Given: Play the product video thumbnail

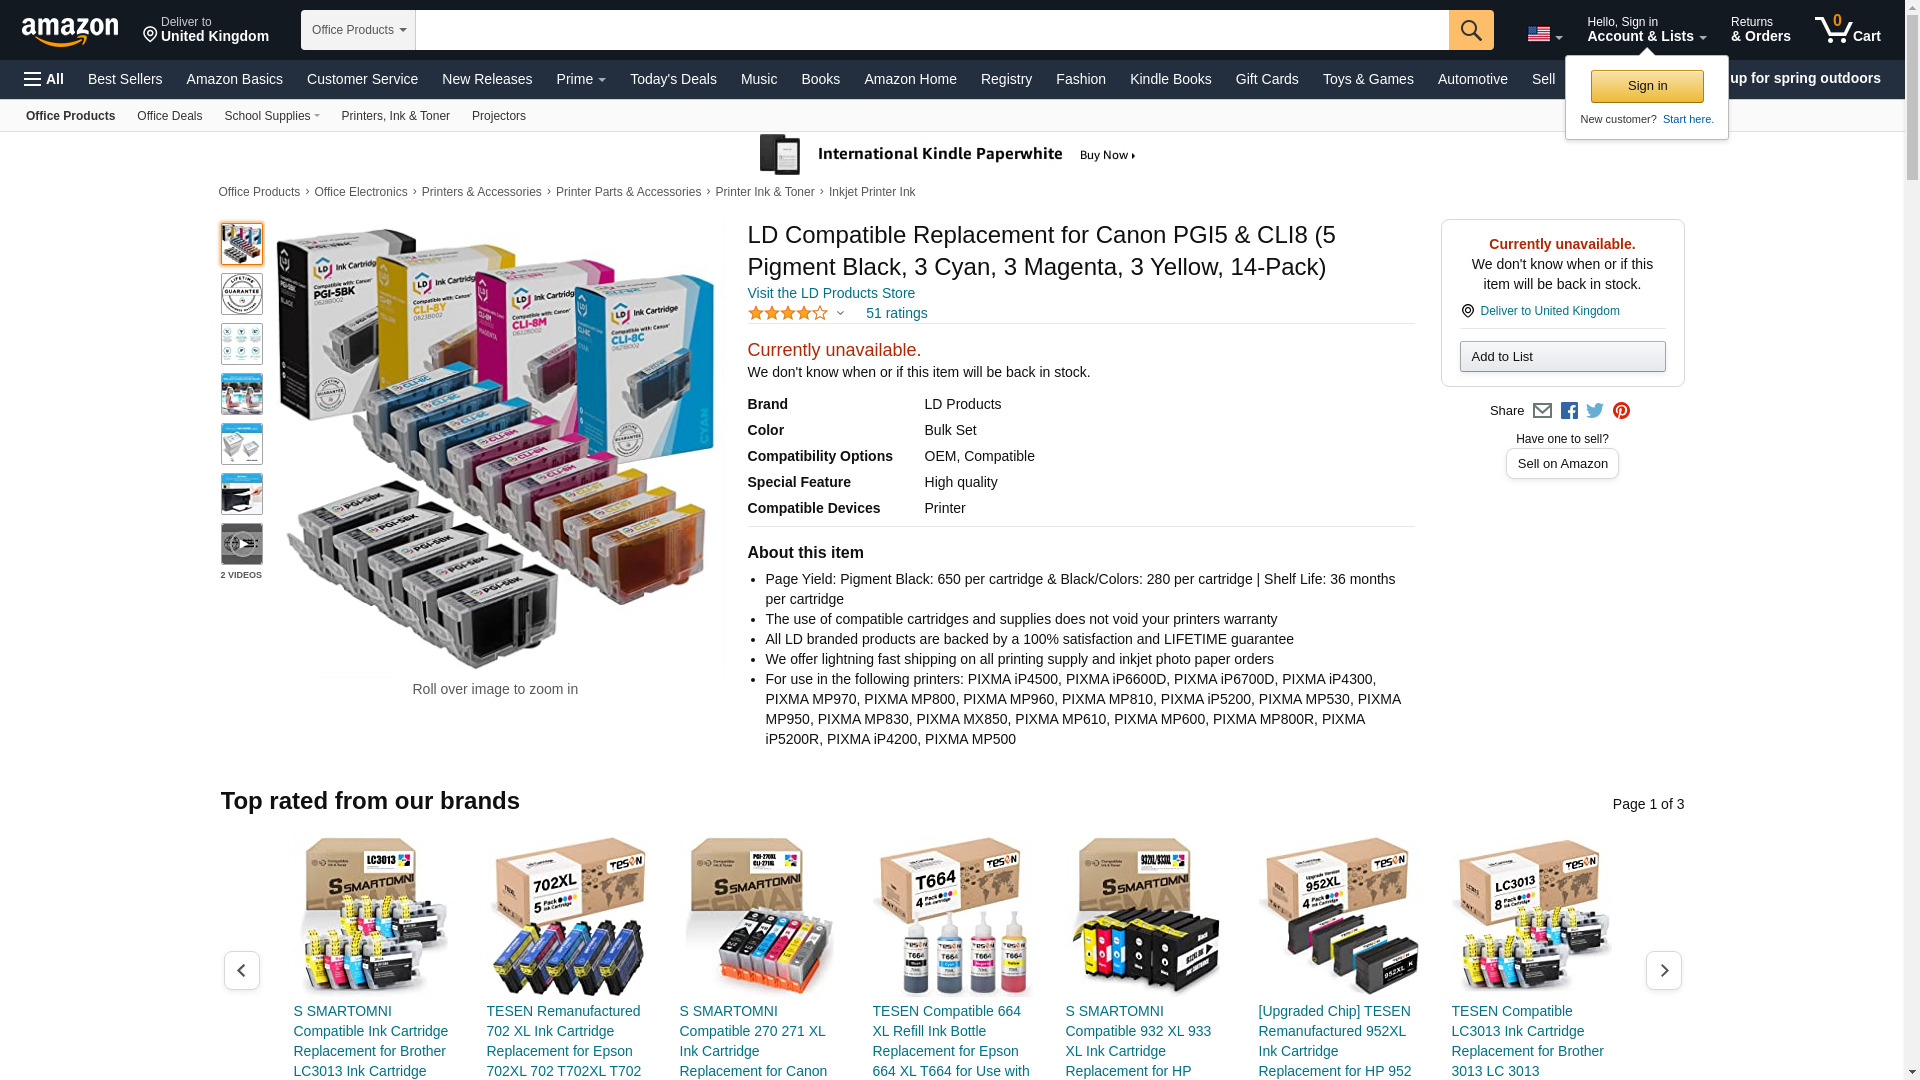Looking at the screenshot, I should click(242, 544).
